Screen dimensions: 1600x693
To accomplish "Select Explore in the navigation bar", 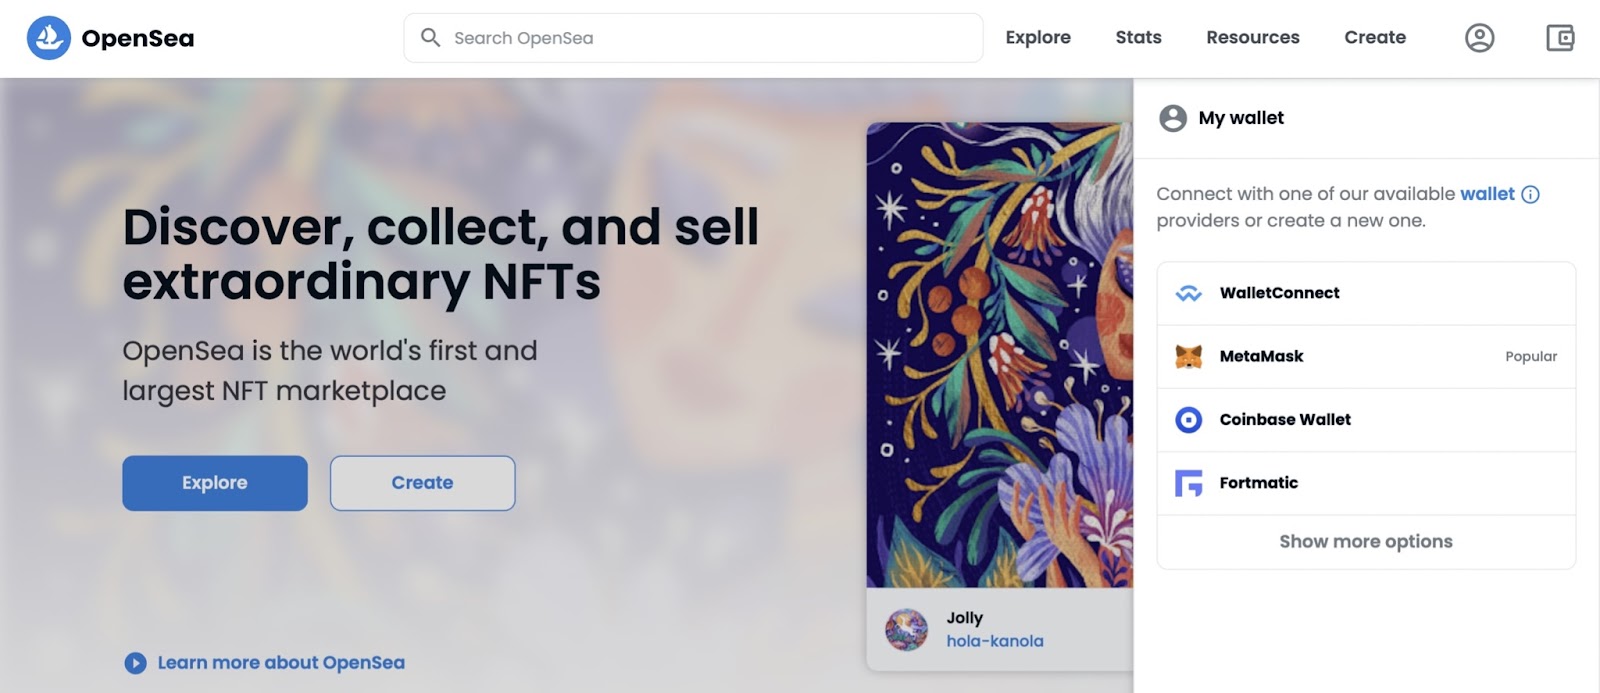I will pos(1038,37).
